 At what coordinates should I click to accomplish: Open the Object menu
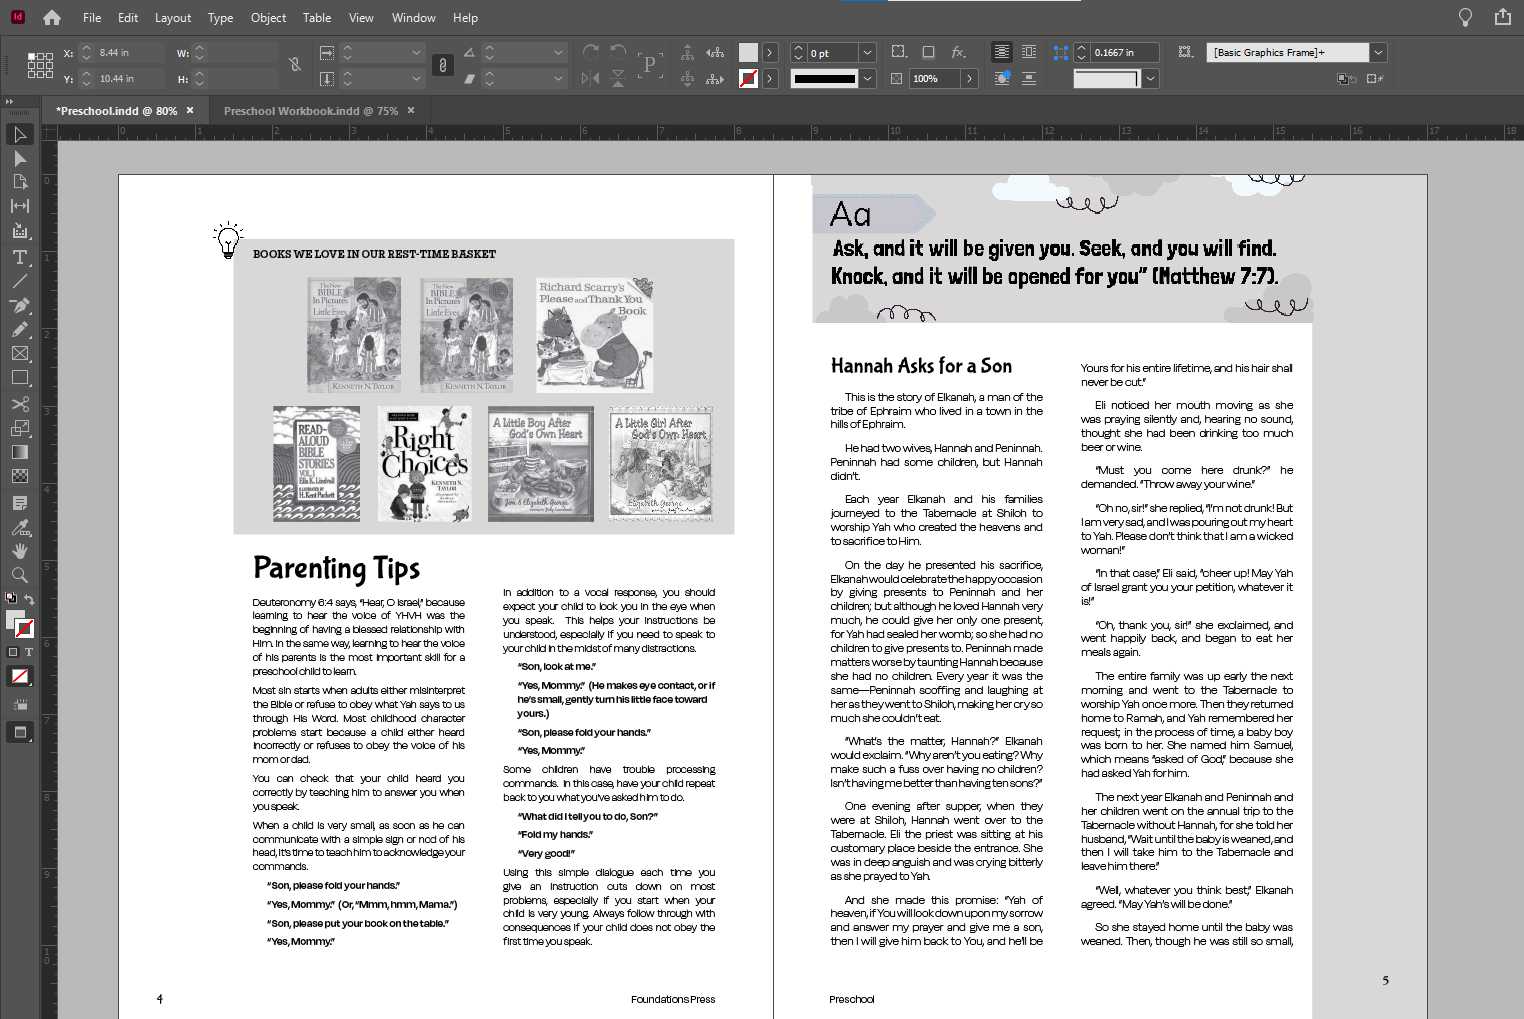pyautogui.click(x=268, y=17)
